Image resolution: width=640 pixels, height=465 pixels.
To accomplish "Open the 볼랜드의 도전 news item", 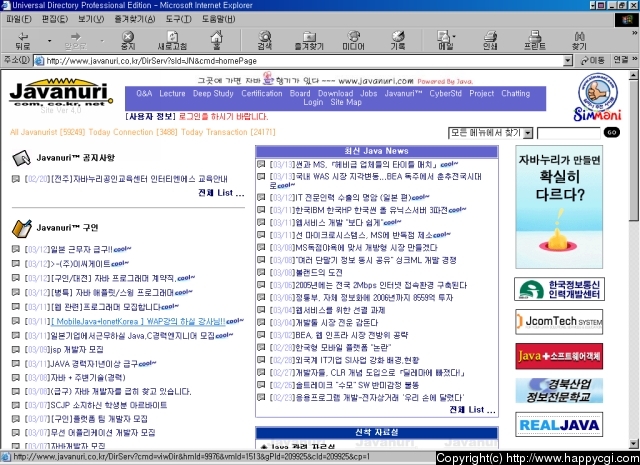I will click(318, 272).
